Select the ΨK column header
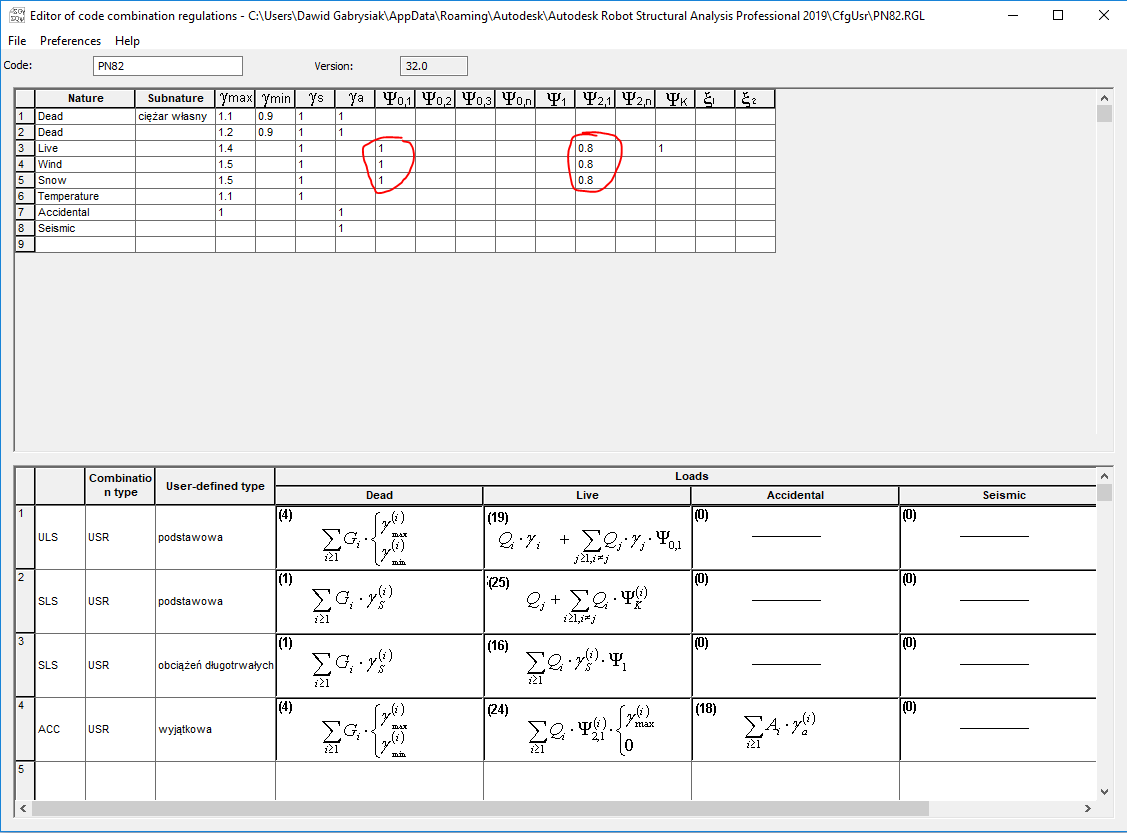The image size is (1127, 833). click(675, 98)
